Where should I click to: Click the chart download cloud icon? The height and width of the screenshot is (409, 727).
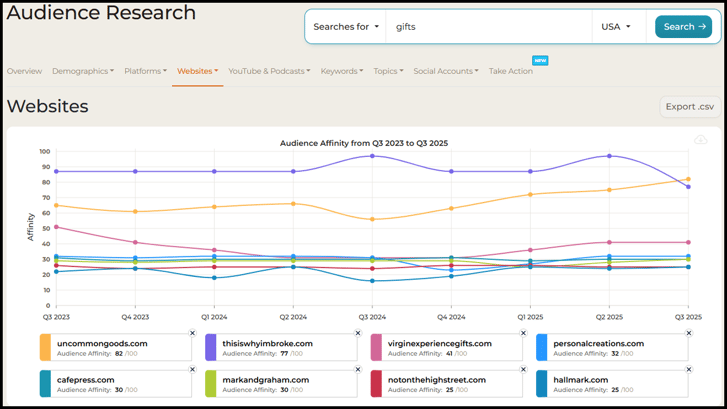coord(701,140)
